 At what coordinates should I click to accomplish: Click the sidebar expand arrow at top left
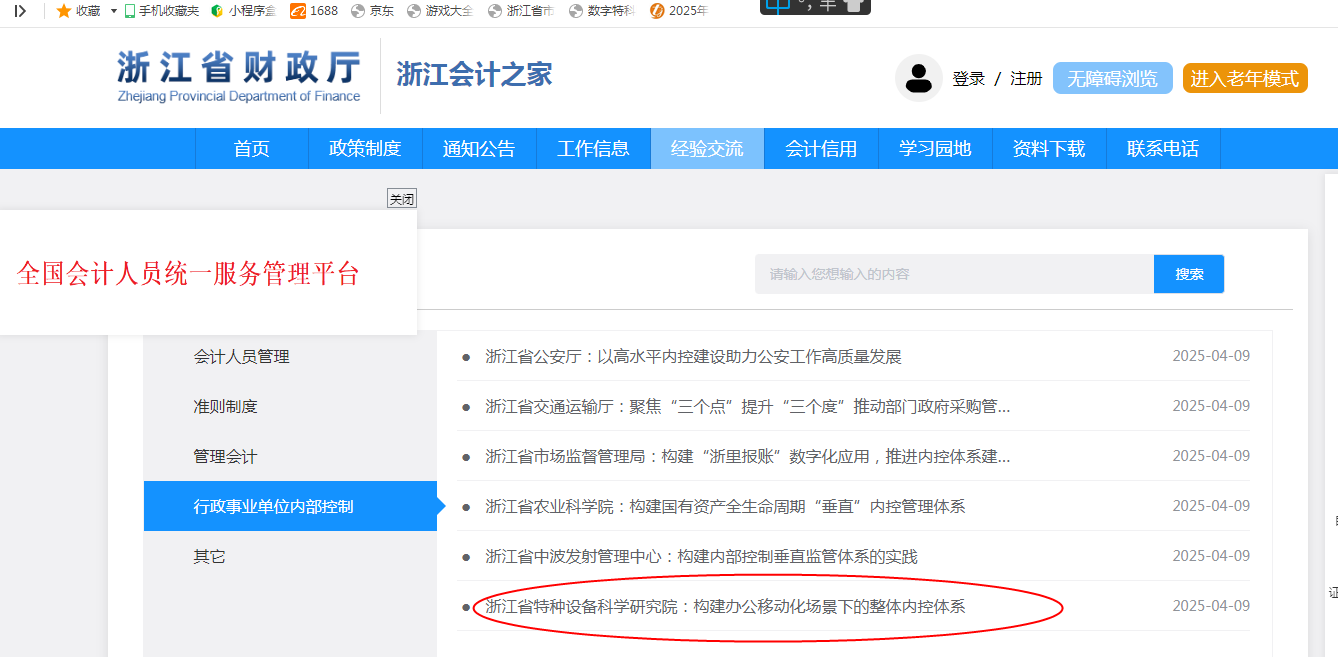pyautogui.click(x=20, y=11)
